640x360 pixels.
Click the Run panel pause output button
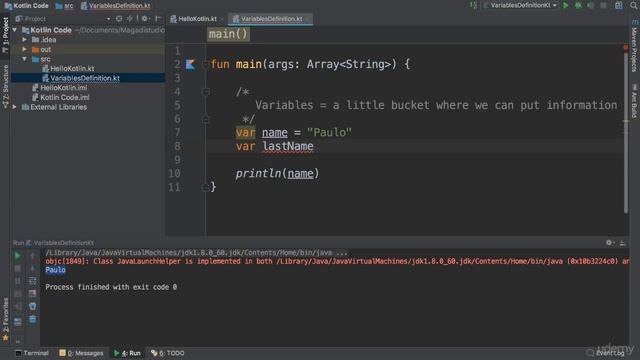[x=18, y=281]
